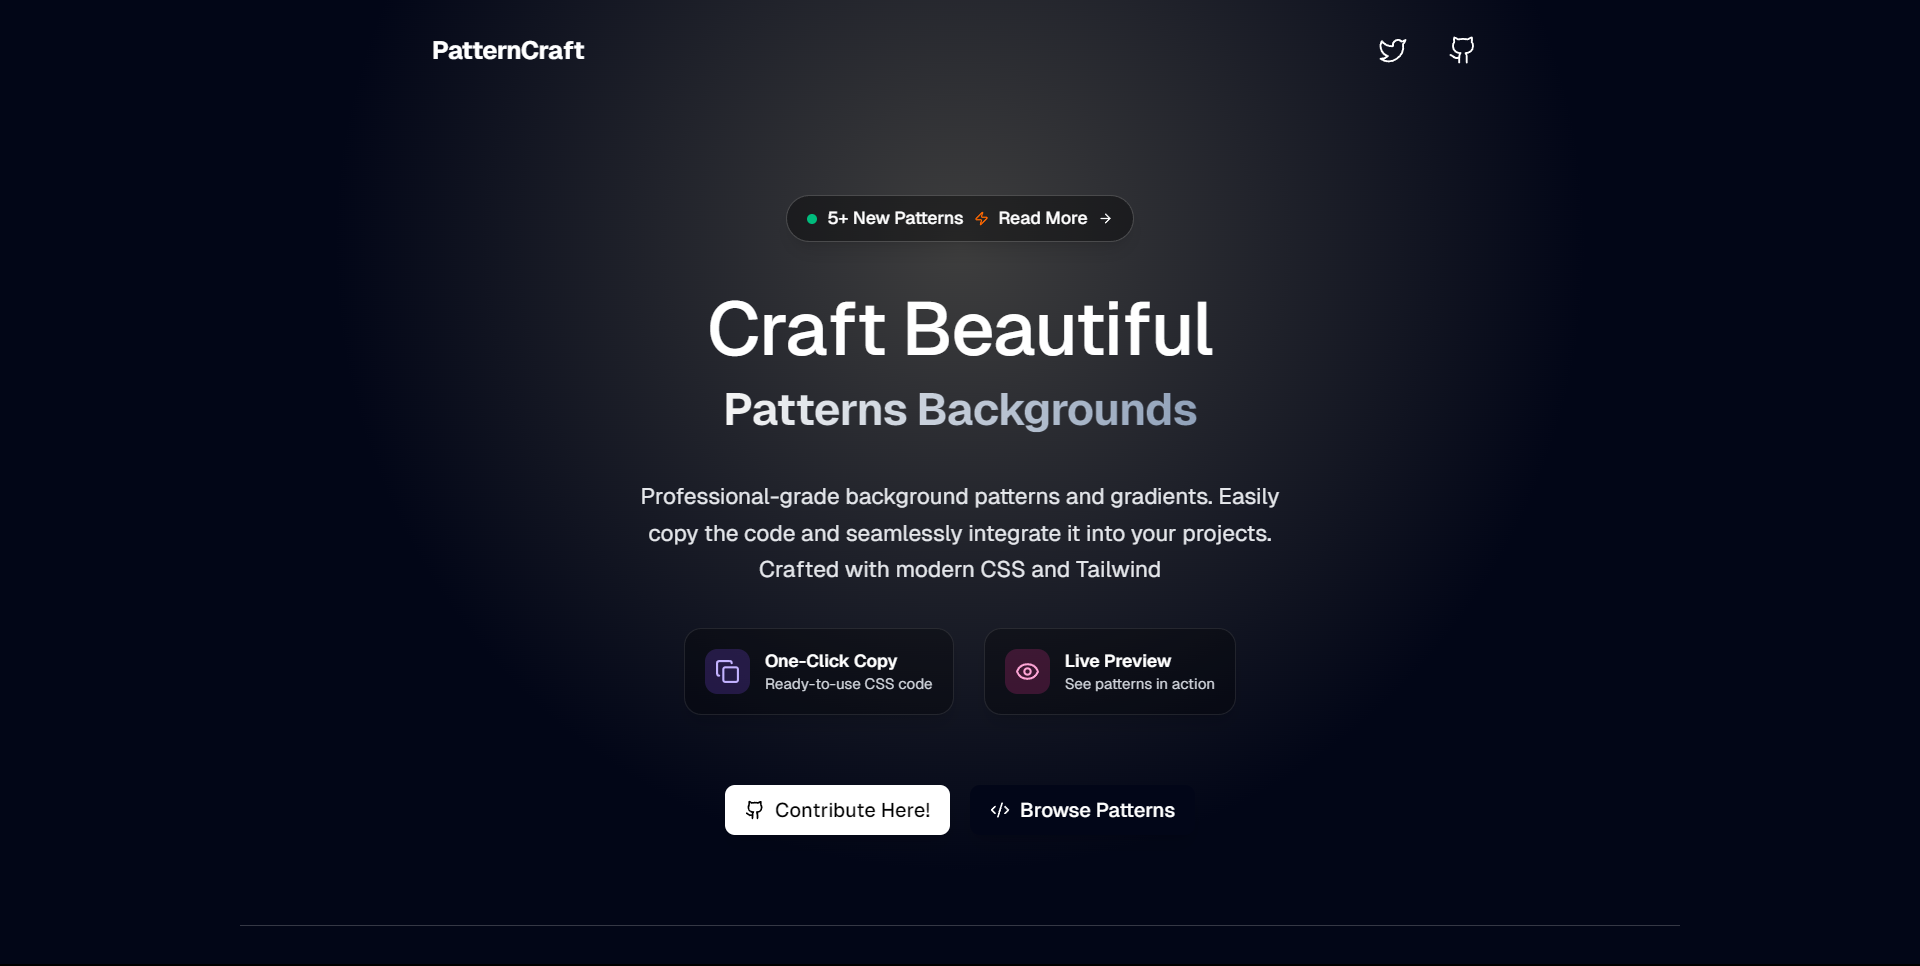Select the Craft Beautiful headline
This screenshot has height=966, width=1920.
(x=959, y=330)
